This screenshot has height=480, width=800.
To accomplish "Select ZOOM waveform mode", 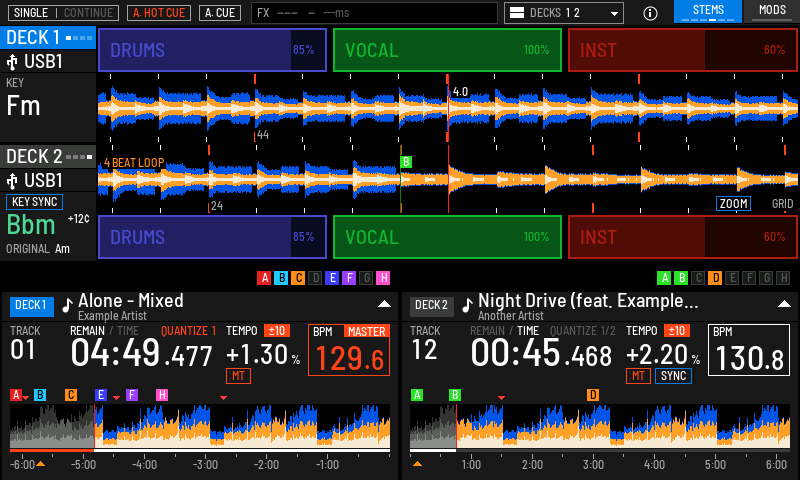I will coord(733,204).
